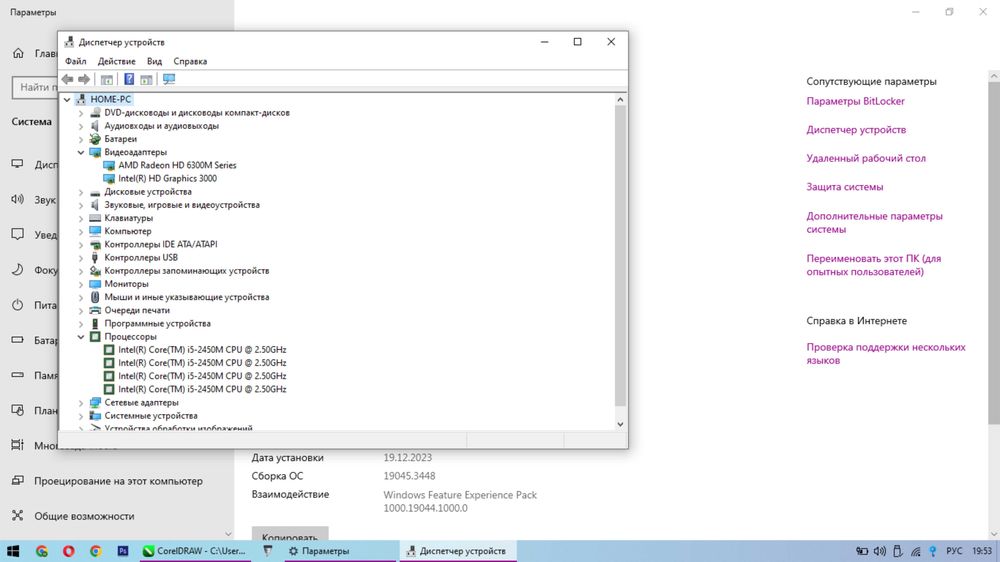Click the Settings home icon in sidebar
This screenshot has height=562, width=1000.
18,54
